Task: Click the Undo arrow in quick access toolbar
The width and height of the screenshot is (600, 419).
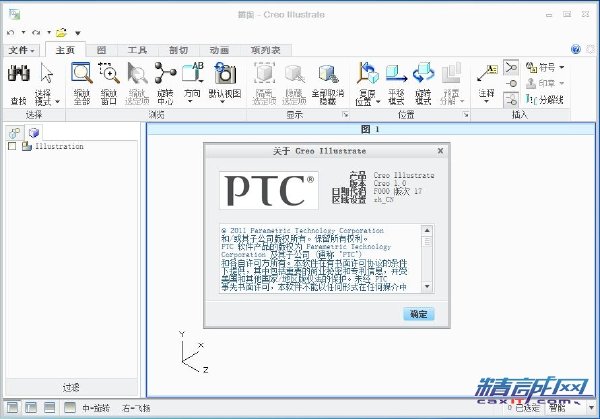Action: point(11,33)
